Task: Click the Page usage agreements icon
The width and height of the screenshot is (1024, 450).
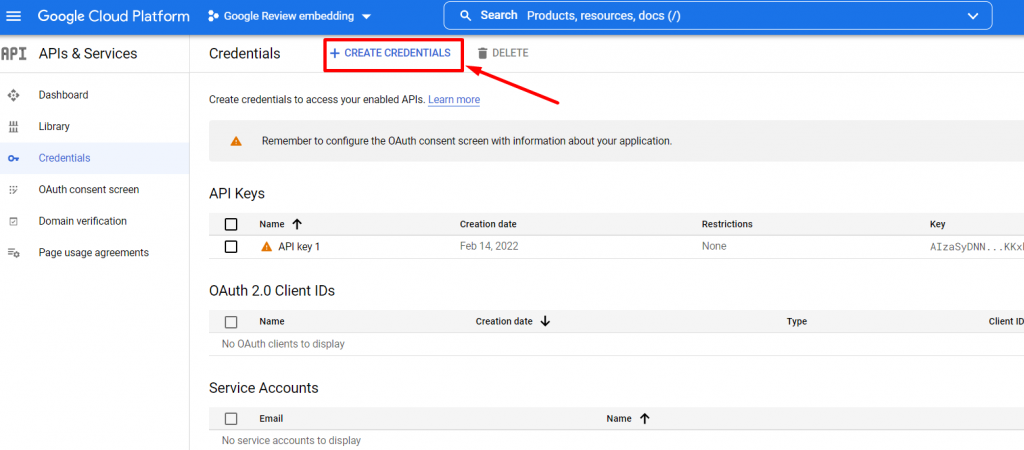Action: coord(13,253)
